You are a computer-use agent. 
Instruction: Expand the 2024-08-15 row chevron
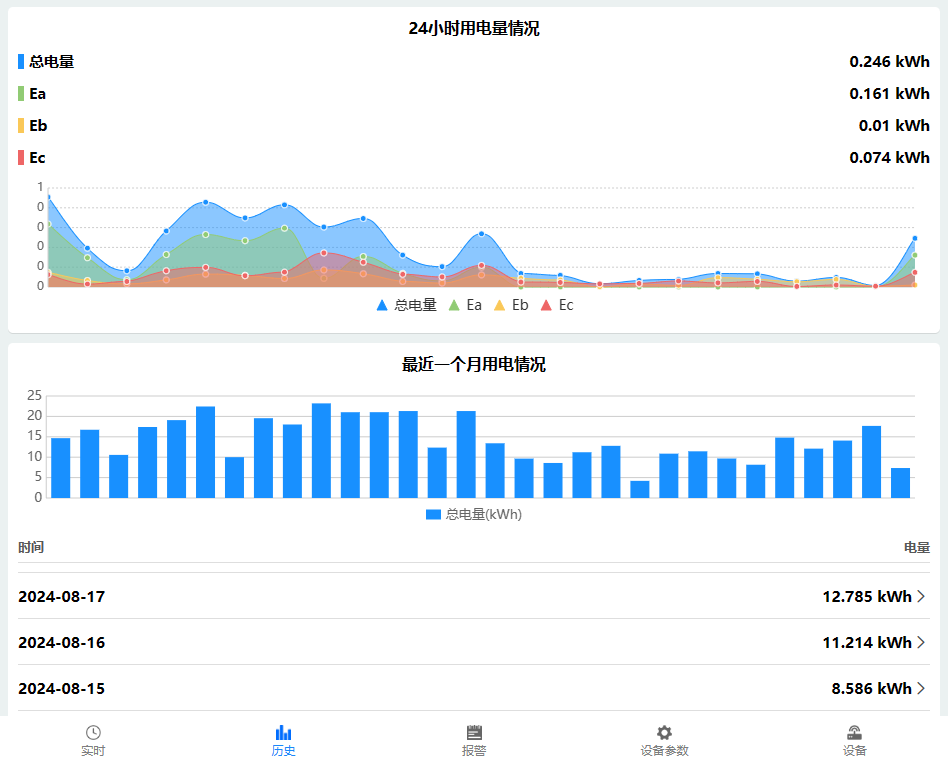click(x=921, y=689)
